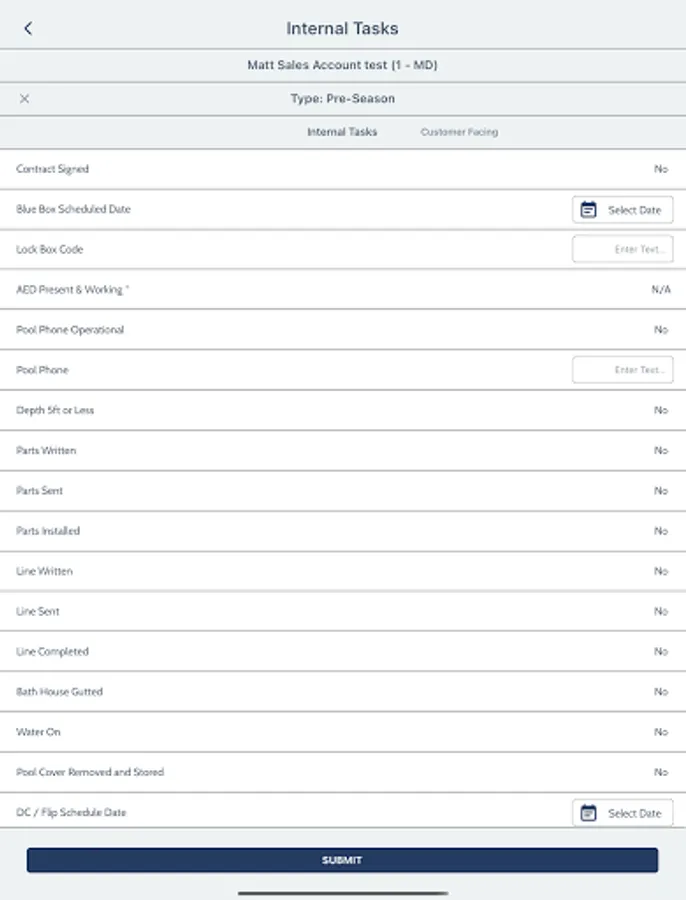Enter text in Lock Box Code field
This screenshot has height=900, width=686.
coord(622,250)
